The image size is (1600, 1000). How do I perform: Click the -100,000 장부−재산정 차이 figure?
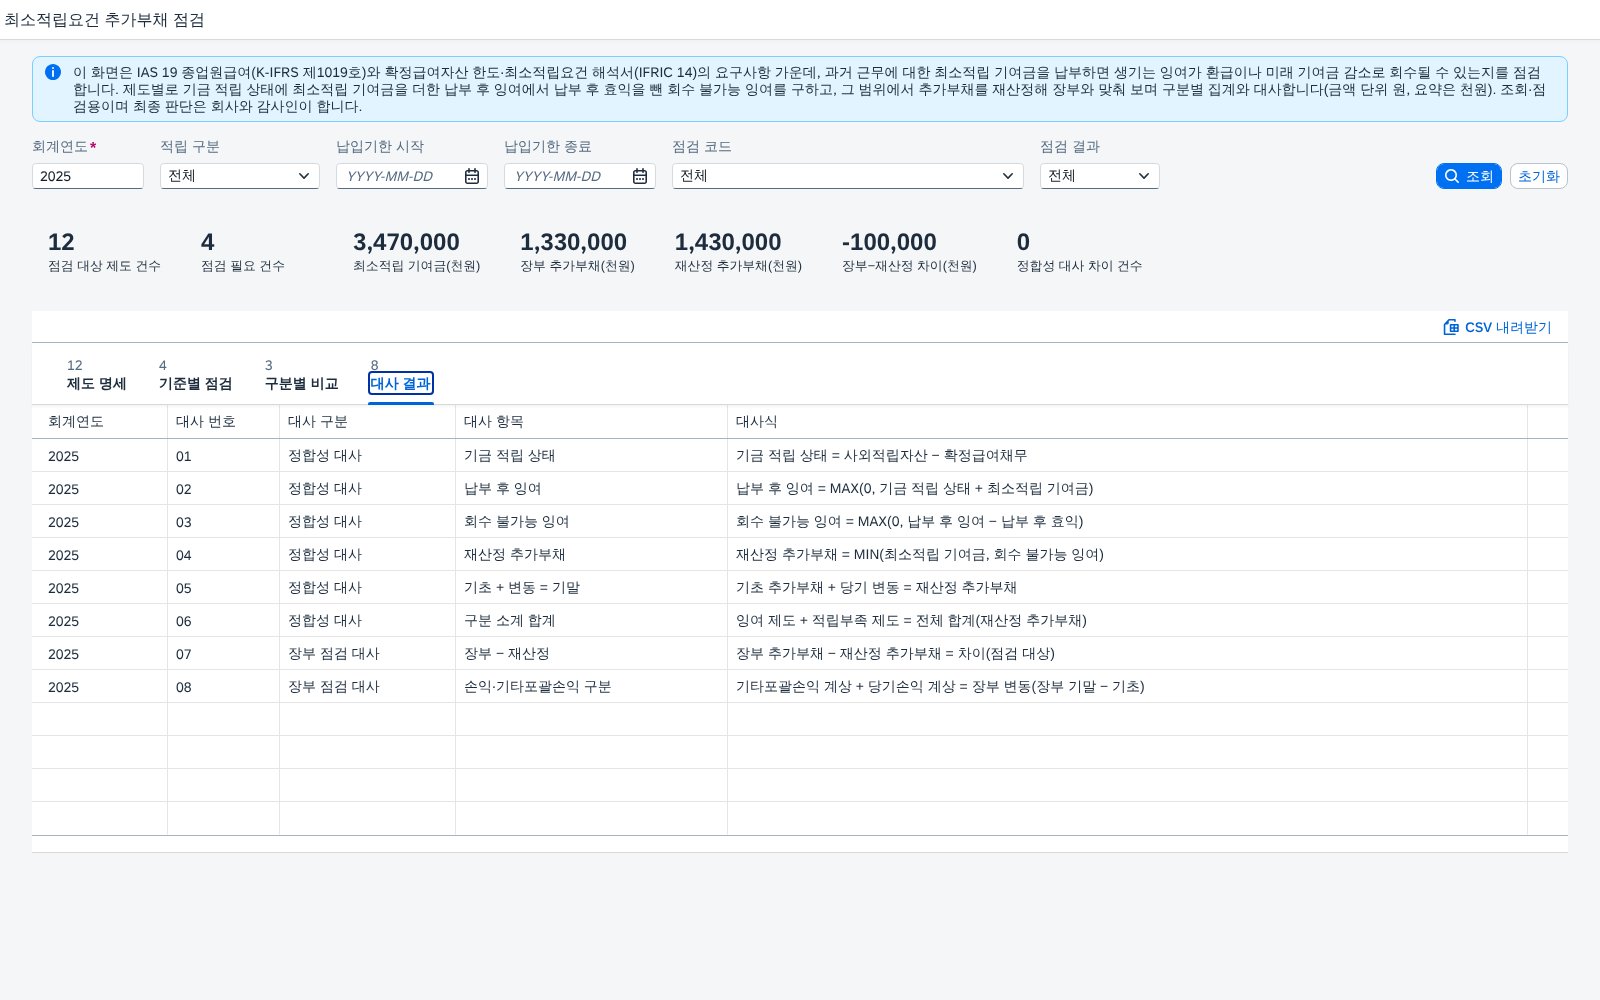(889, 242)
